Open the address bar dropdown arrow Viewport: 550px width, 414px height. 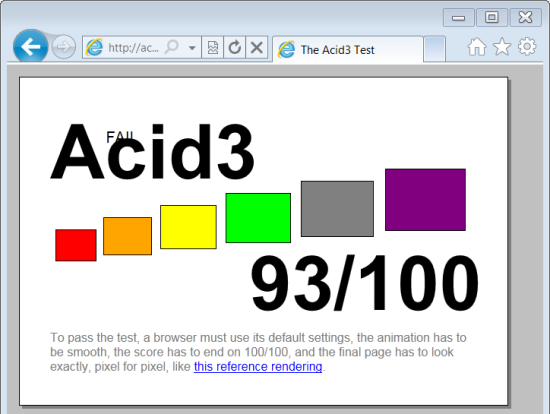point(192,47)
